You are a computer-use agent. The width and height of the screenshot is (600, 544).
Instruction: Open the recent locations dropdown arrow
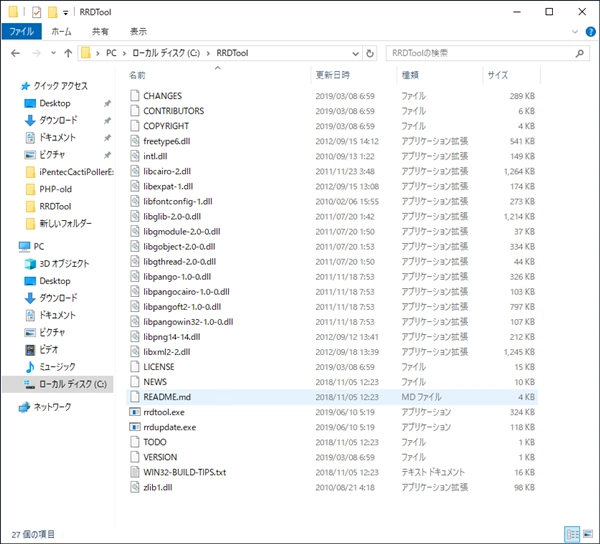(x=53, y=53)
